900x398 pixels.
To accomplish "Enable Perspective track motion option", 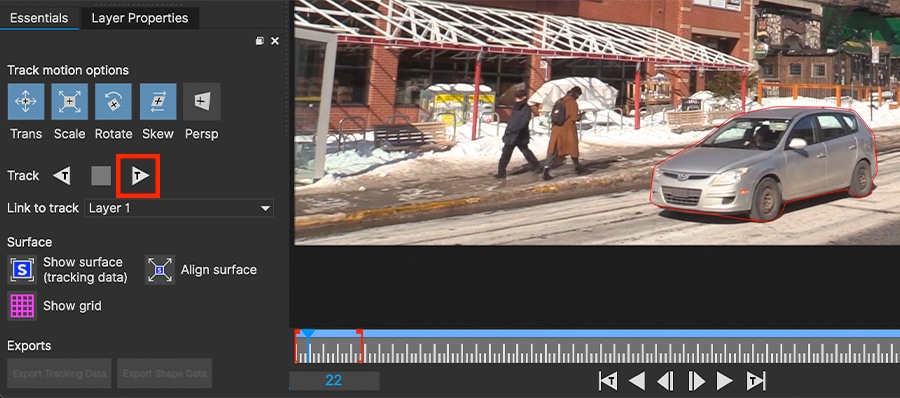I will 201,102.
